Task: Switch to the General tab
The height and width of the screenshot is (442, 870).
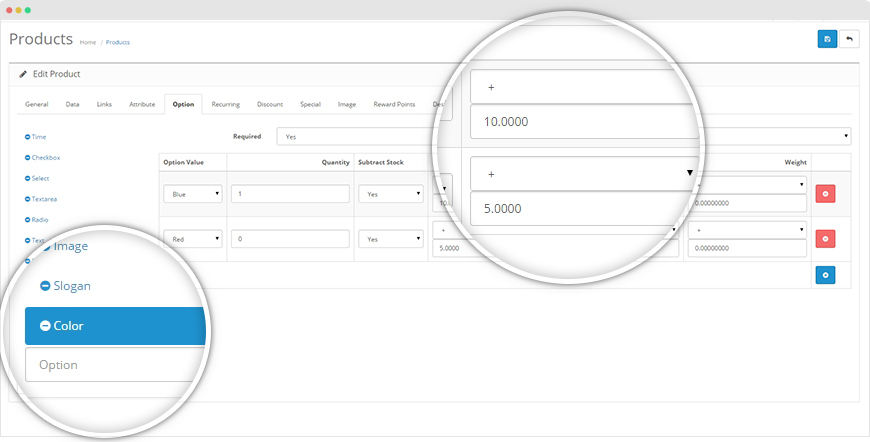Action: (37, 104)
